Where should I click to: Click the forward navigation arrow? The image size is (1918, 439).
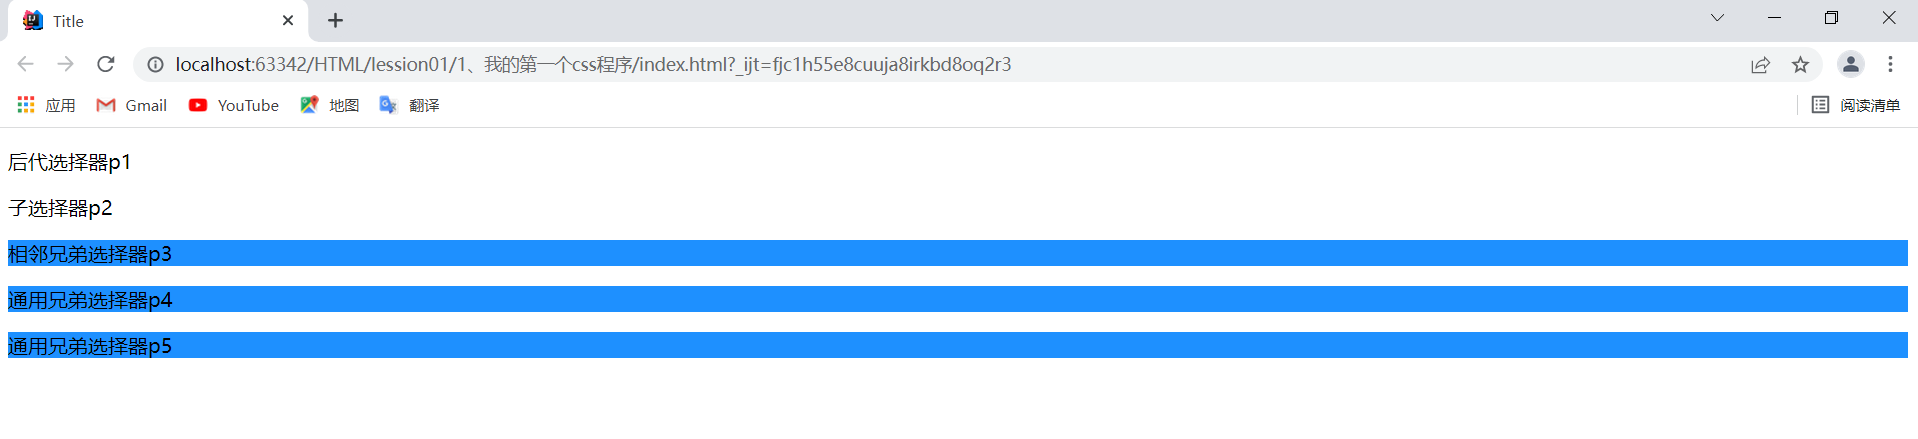coord(65,64)
